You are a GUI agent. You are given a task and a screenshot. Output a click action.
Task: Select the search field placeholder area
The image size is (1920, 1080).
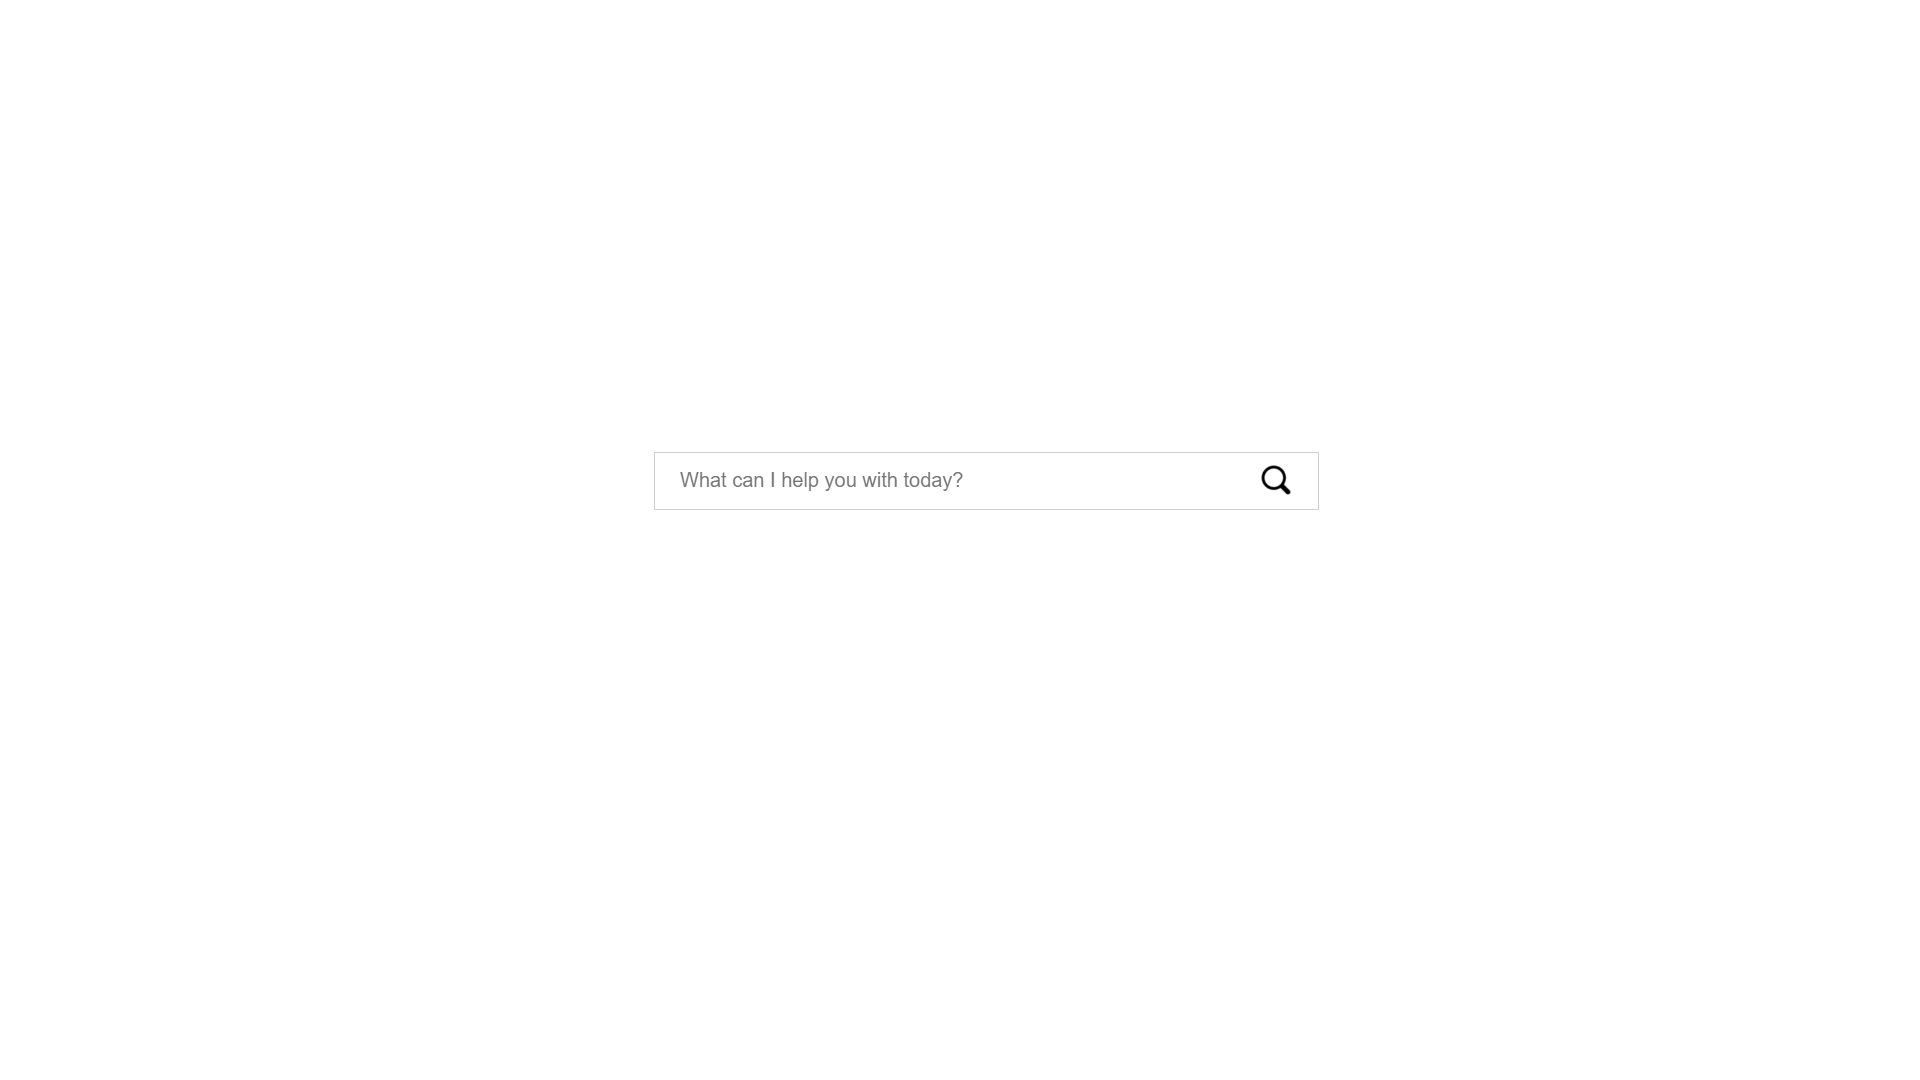(x=959, y=480)
